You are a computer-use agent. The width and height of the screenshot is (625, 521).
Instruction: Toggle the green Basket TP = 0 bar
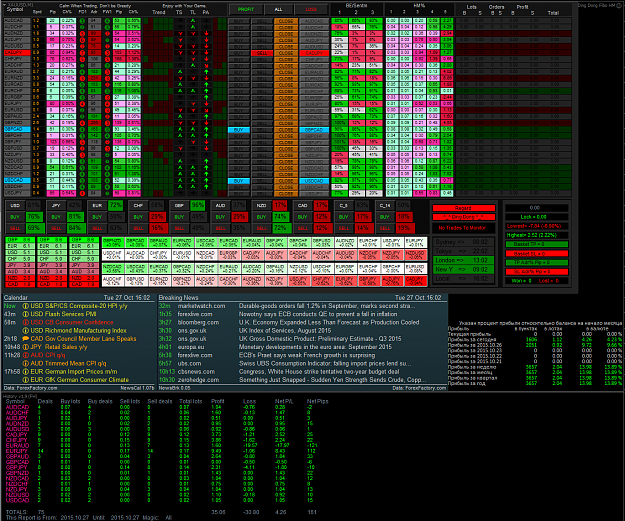tap(537, 244)
